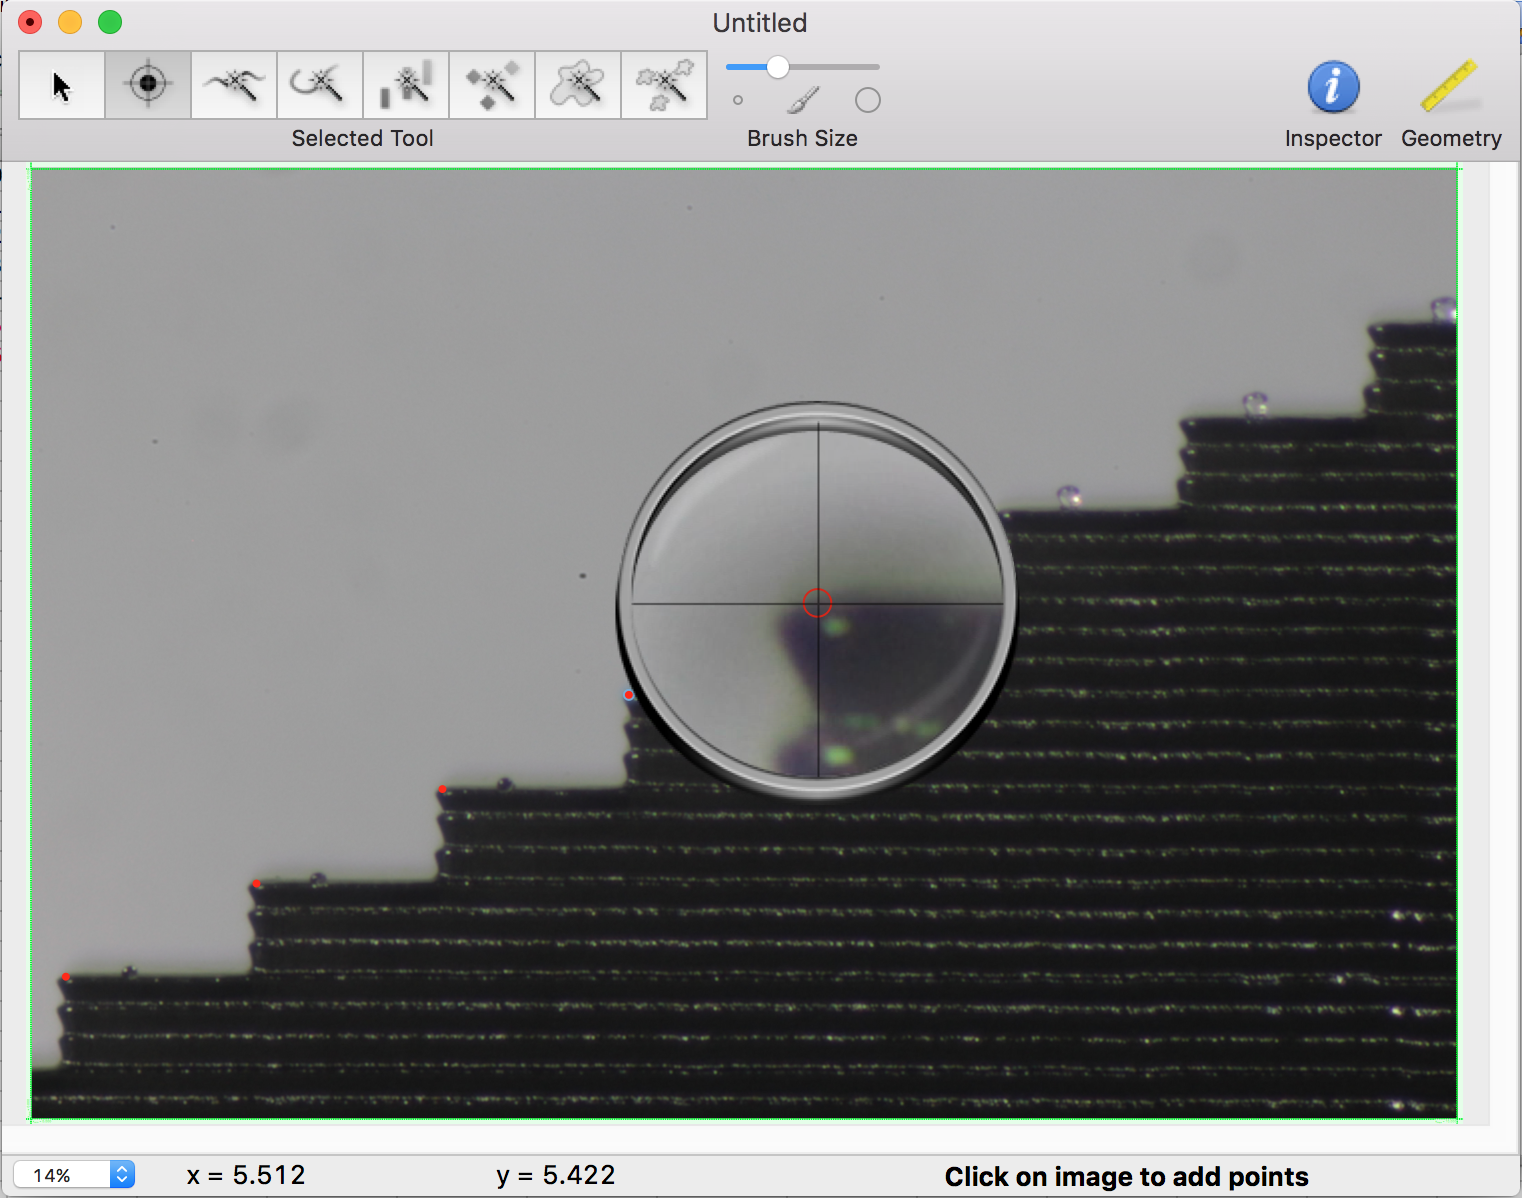Open the 14% zoom level dropdown
This screenshot has width=1522, height=1198.
[74, 1174]
